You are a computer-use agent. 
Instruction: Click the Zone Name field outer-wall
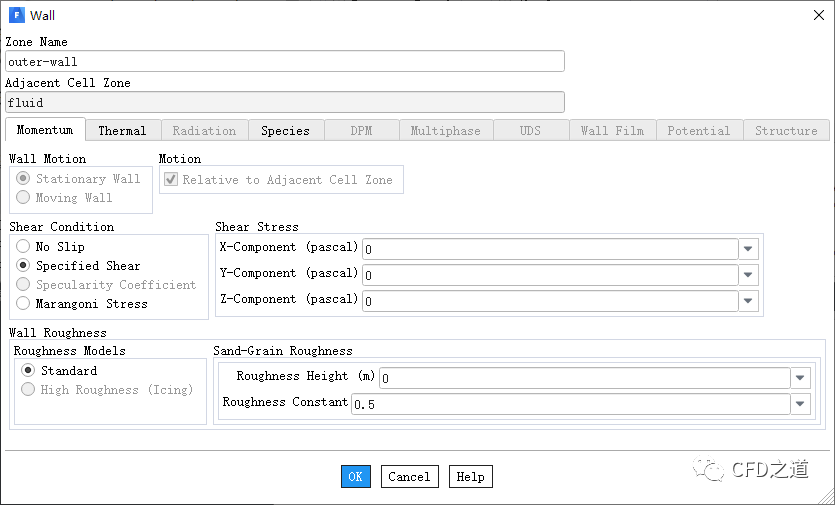click(284, 62)
